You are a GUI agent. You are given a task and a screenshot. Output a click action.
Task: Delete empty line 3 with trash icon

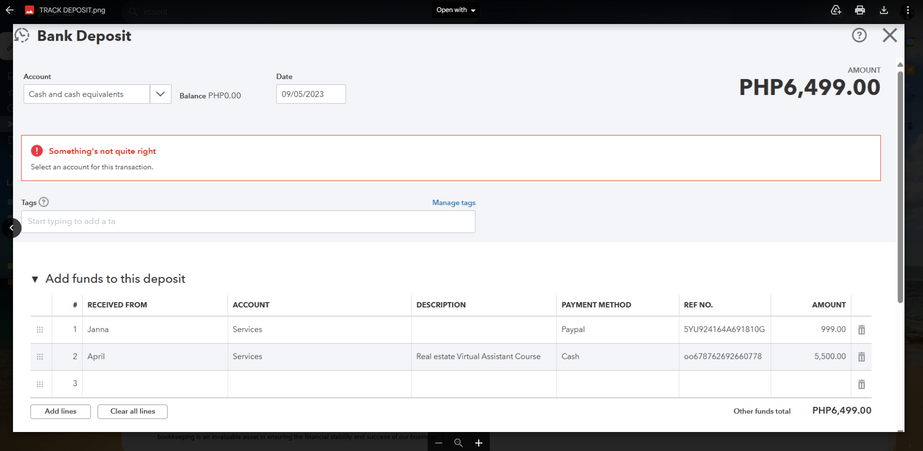point(861,384)
